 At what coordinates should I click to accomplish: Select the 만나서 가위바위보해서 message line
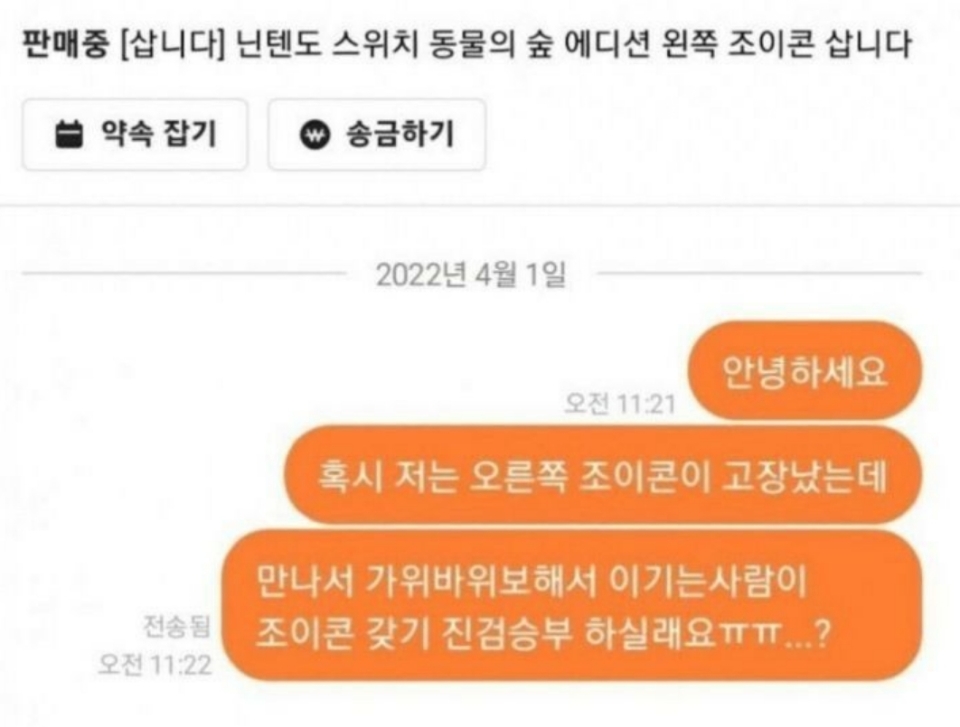[532, 581]
